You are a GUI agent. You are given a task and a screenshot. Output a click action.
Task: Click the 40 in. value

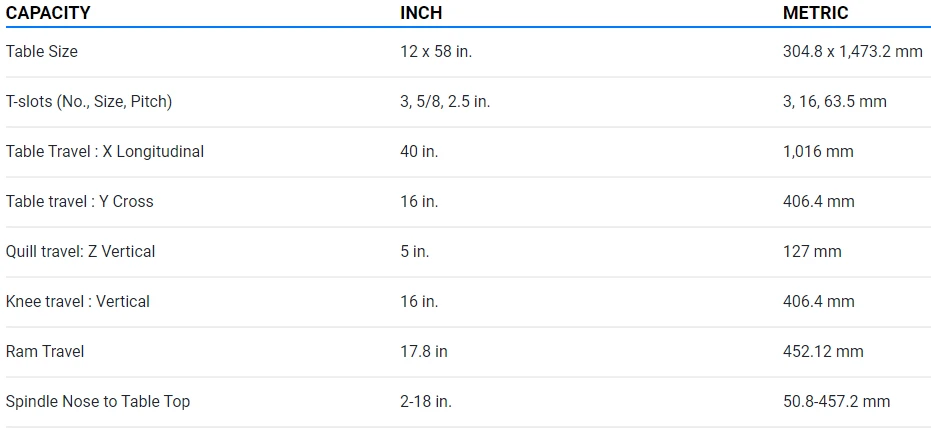[x=419, y=151]
